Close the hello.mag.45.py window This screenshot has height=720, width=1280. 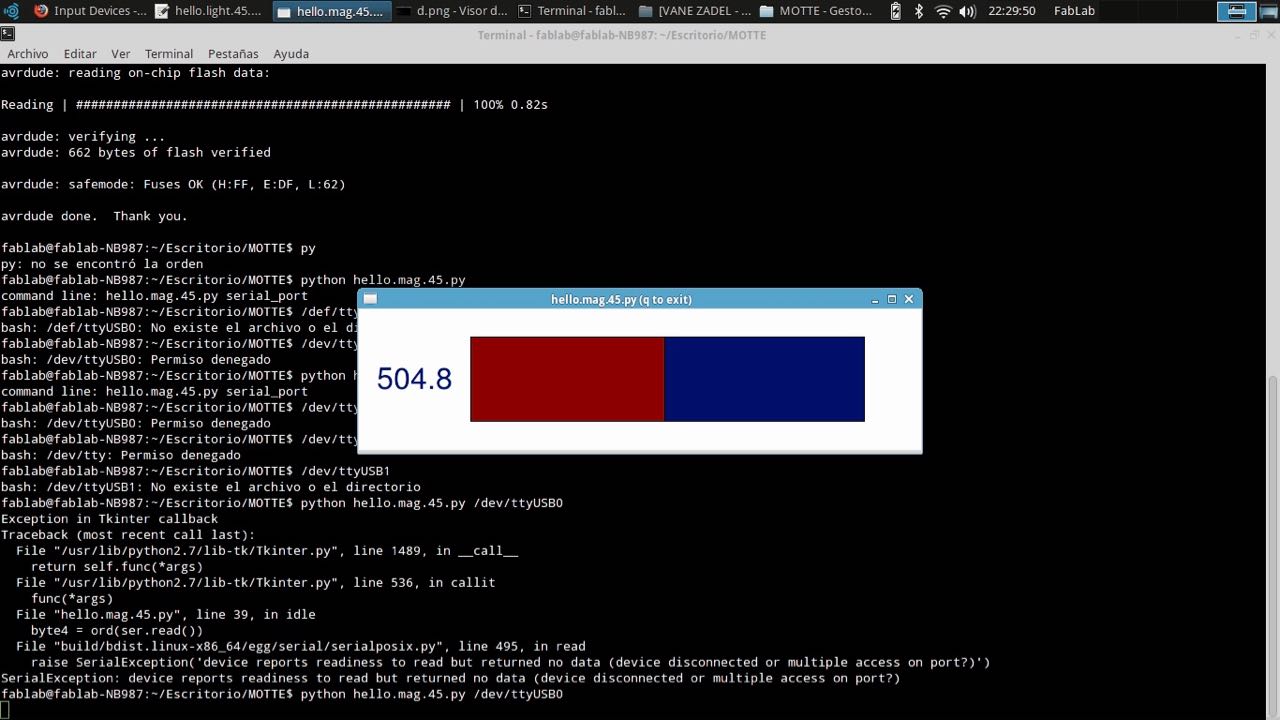(908, 299)
